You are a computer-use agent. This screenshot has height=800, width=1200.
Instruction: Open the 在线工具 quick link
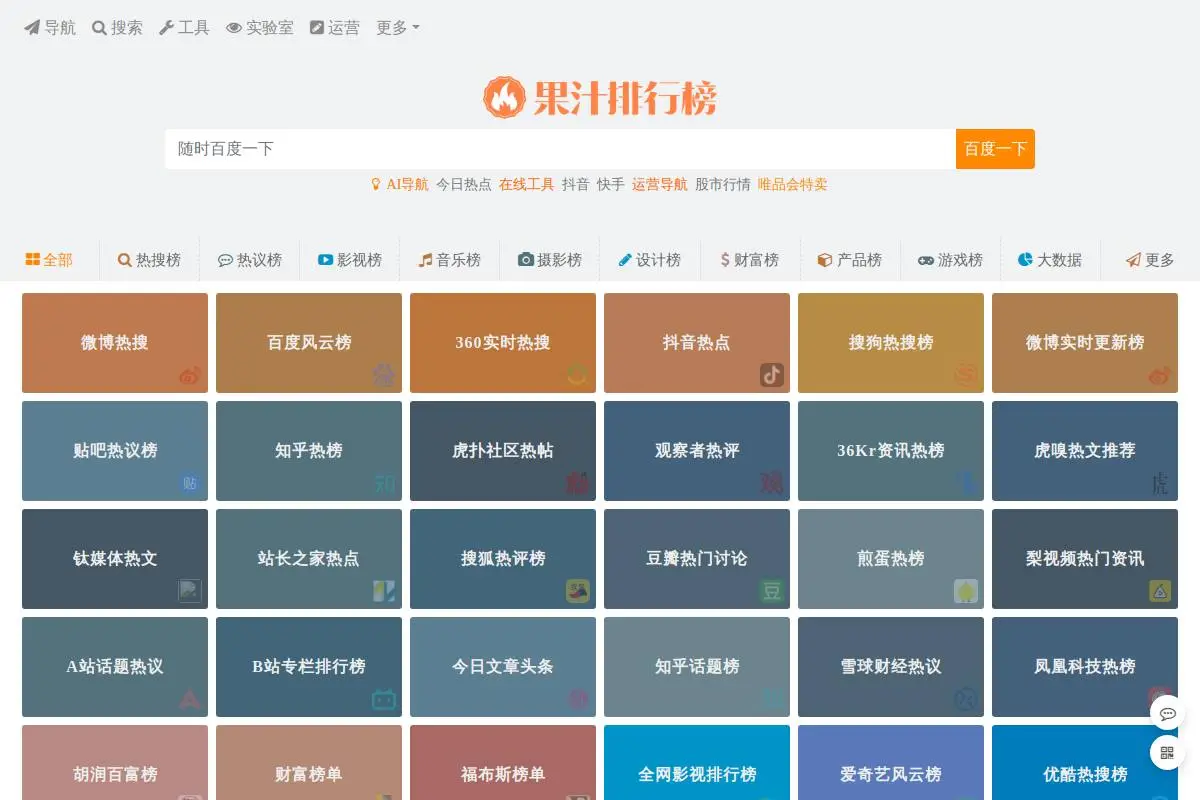point(527,185)
